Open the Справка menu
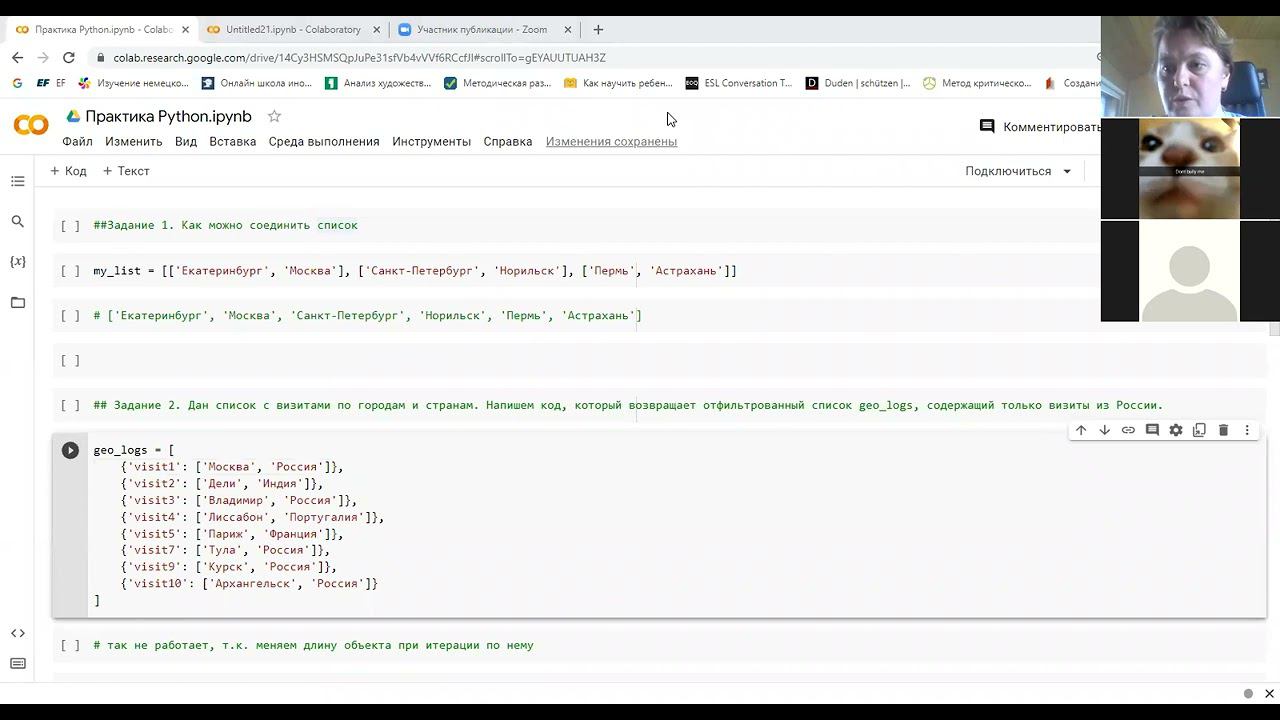 pyautogui.click(x=508, y=141)
